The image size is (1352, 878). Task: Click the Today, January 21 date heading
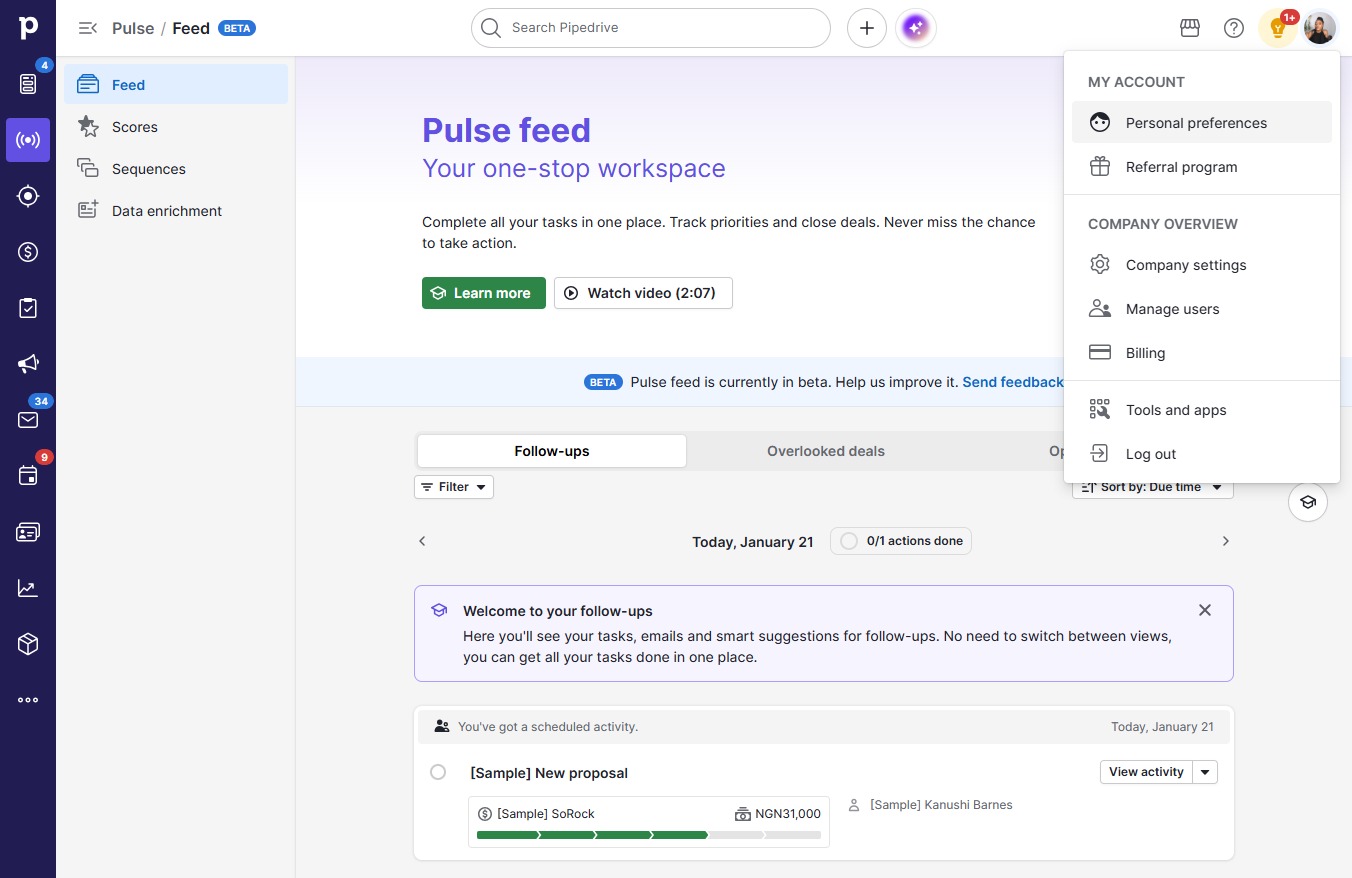[x=753, y=542]
